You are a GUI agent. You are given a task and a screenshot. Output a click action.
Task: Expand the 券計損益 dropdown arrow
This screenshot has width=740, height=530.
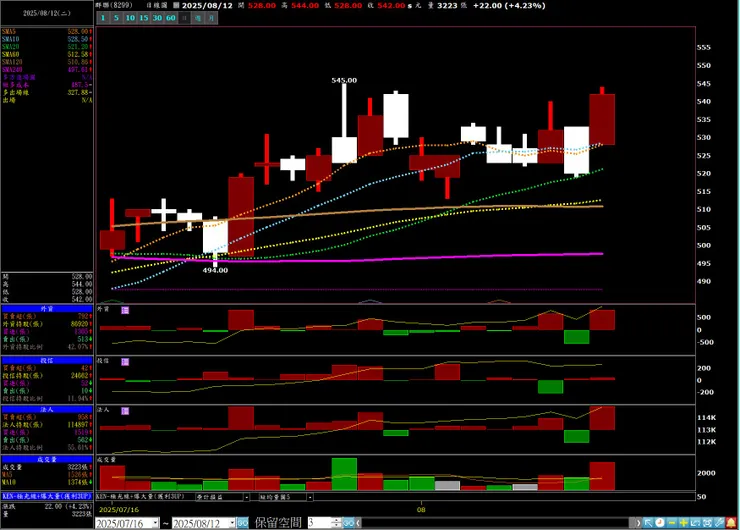pyautogui.click(x=246, y=497)
